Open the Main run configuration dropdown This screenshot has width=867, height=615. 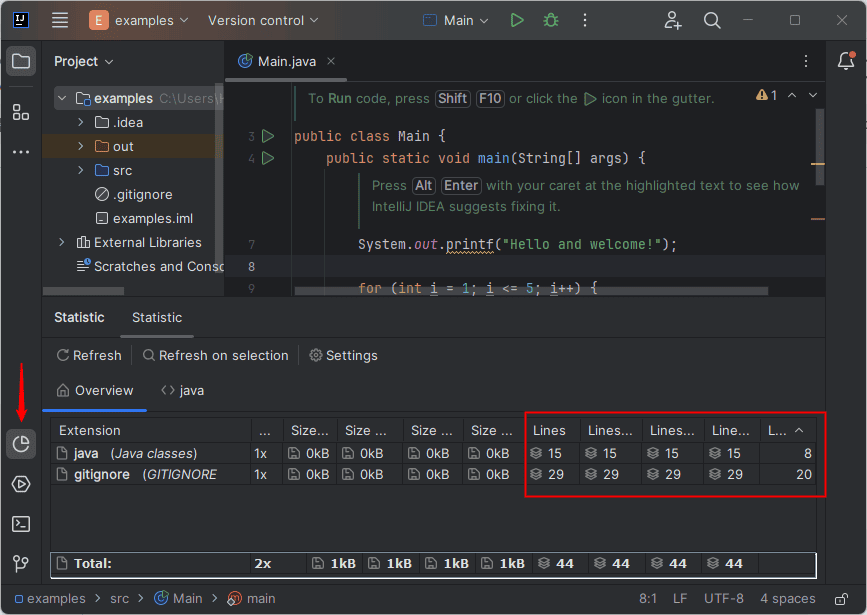click(457, 20)
